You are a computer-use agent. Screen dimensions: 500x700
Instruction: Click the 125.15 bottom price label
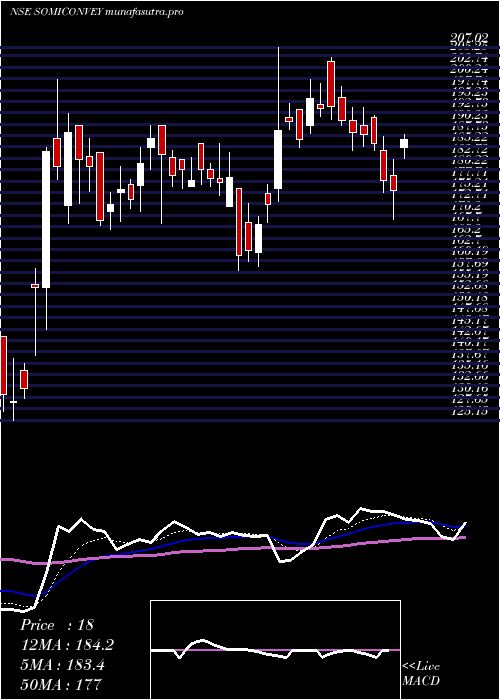click(x=468, y=411)
